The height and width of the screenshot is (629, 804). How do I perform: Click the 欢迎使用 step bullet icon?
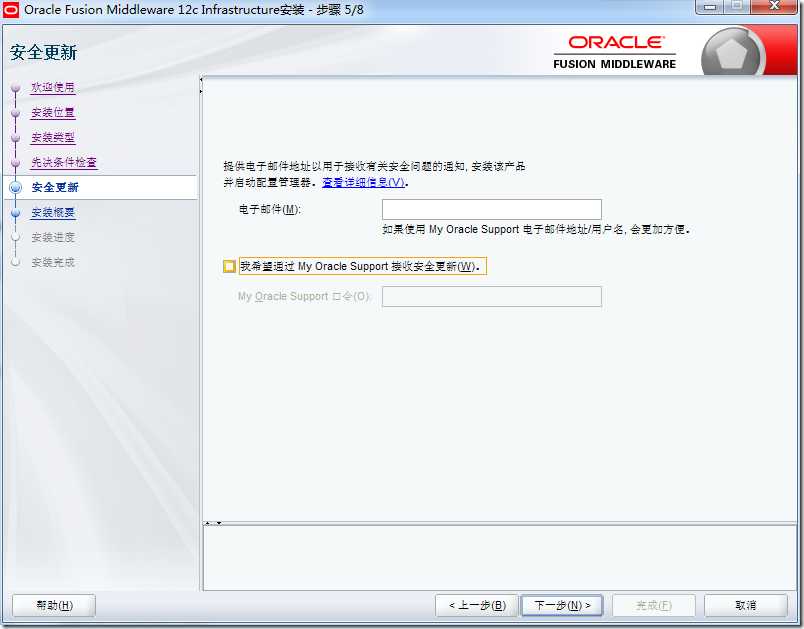click(x=16, y=88)
